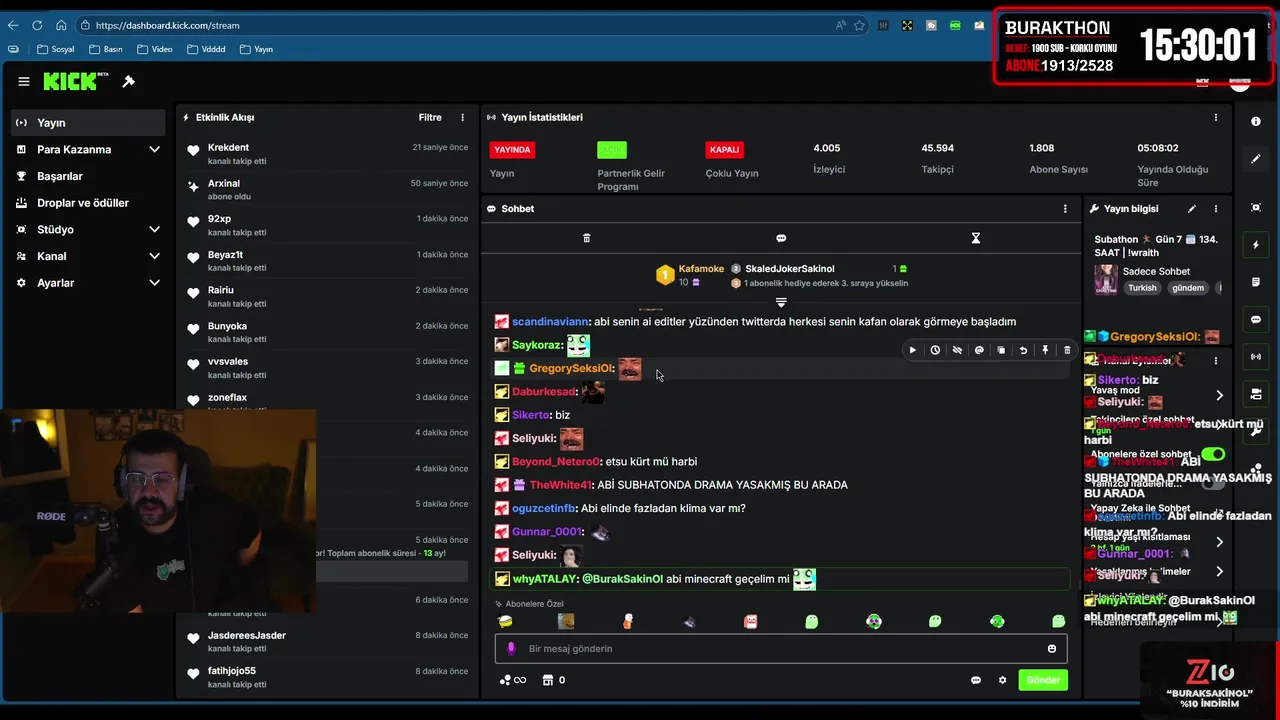Click the hide eye-slash icon on message toolbar
Viewport: 1280px width, 720px height.
957,350
